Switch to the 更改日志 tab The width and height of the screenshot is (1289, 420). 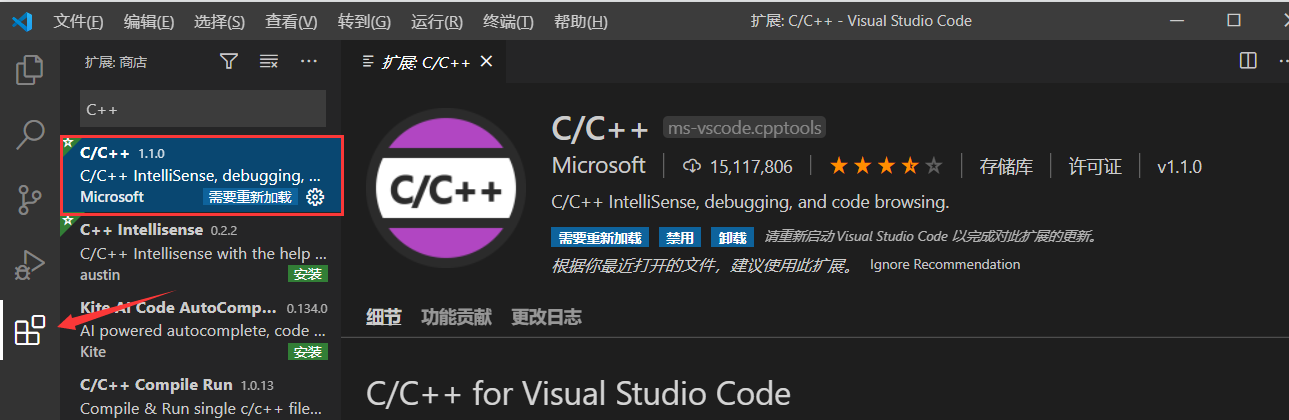coord(546,317)
